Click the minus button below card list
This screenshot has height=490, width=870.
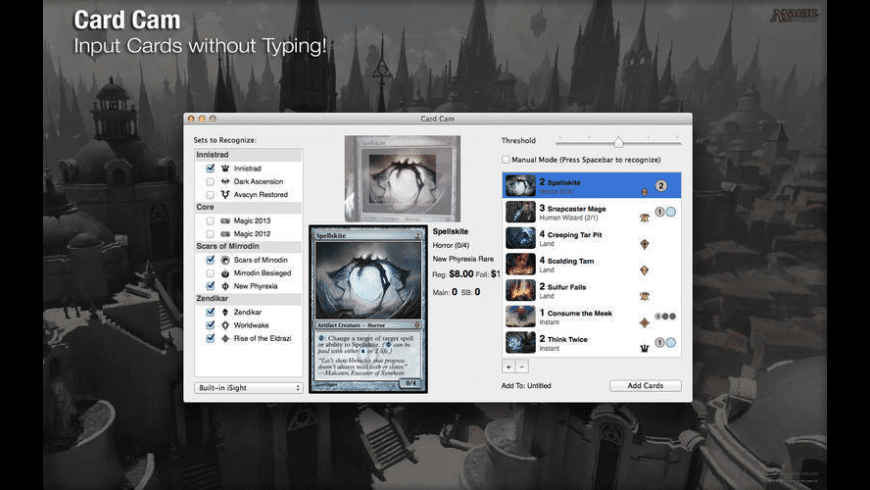tap(522, 367)
